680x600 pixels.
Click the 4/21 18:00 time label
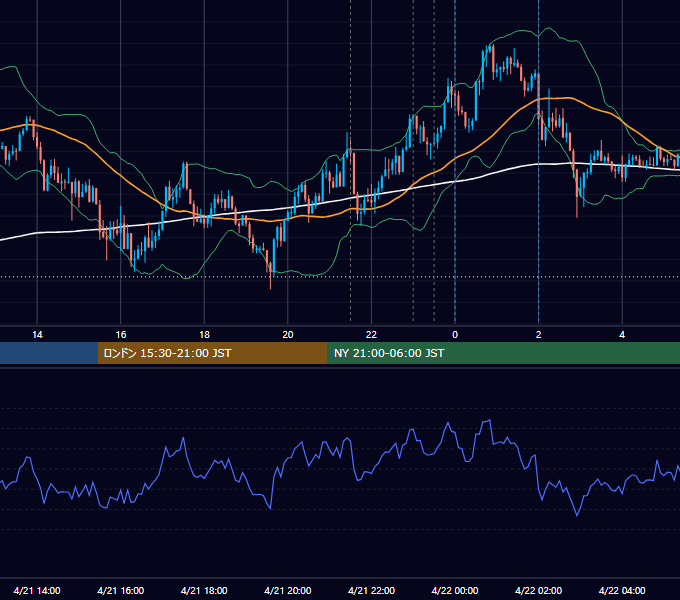[204, 590]
